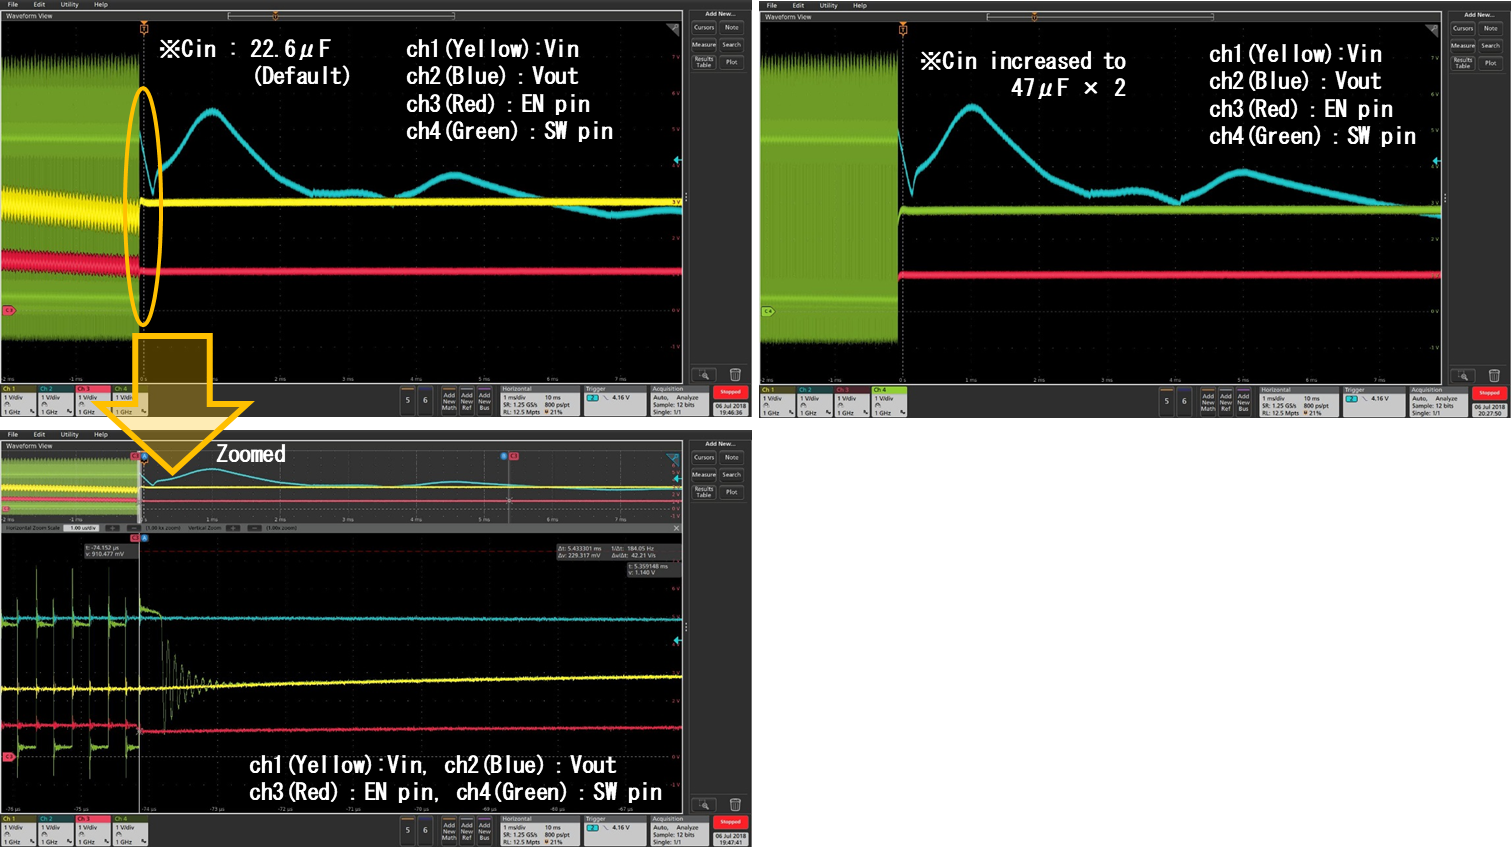Click horizontal zoom plus button
Image resolution: width=1511 pixels, height=847 pixels.
[112, 528]
